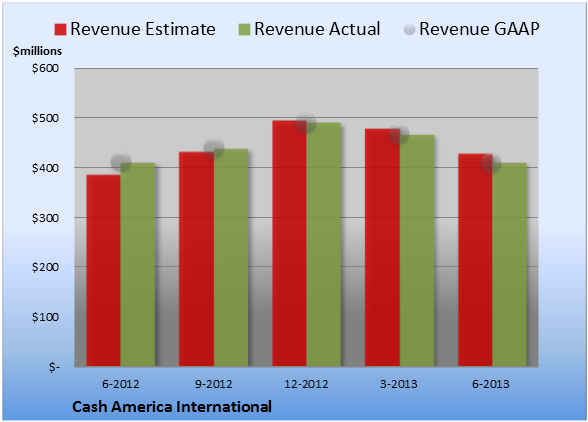588x422 pixels.
Task: Select the red estimate bar for 6-2012
Action: coord(104,270)
